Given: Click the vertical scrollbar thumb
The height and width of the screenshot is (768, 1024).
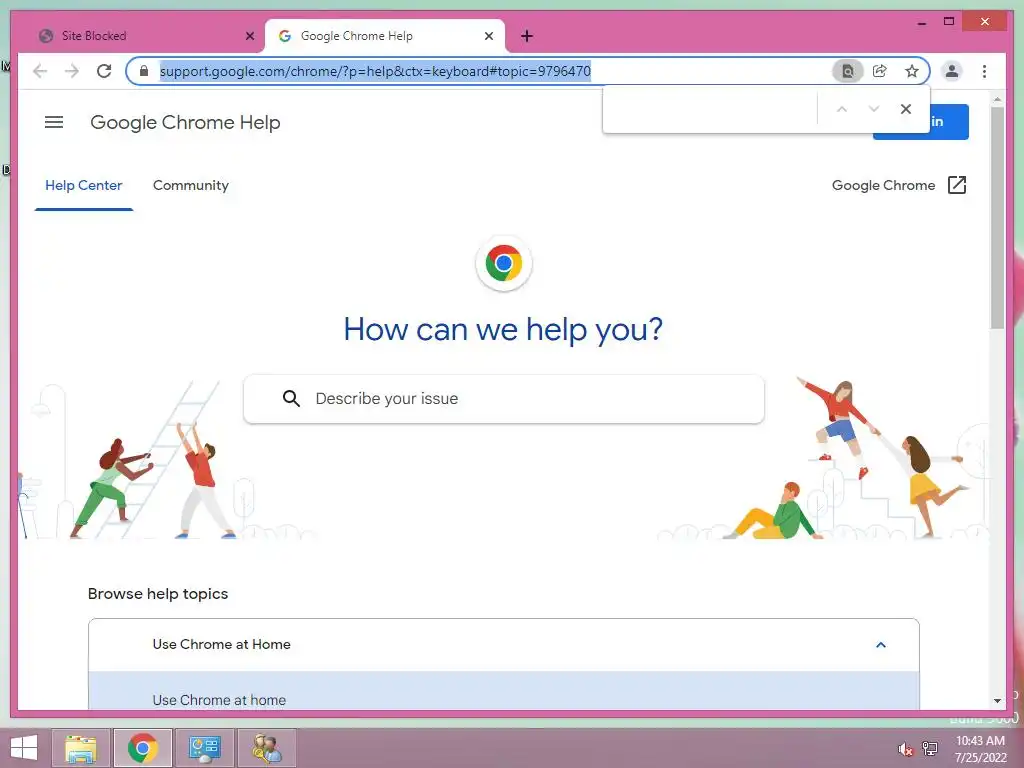Looking at the screenshot, I should click(x=997, y=218).
